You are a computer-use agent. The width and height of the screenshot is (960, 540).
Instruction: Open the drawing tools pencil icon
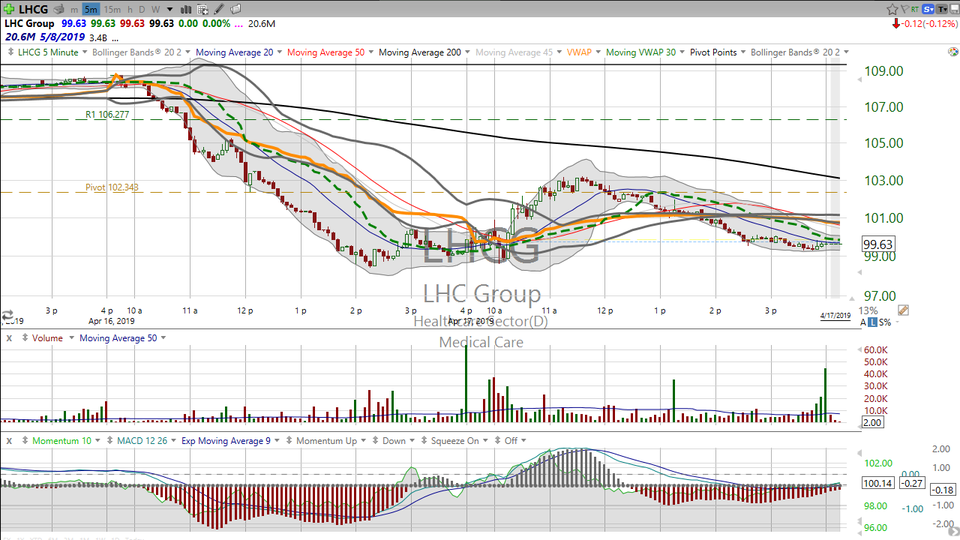tap(219, 9)
